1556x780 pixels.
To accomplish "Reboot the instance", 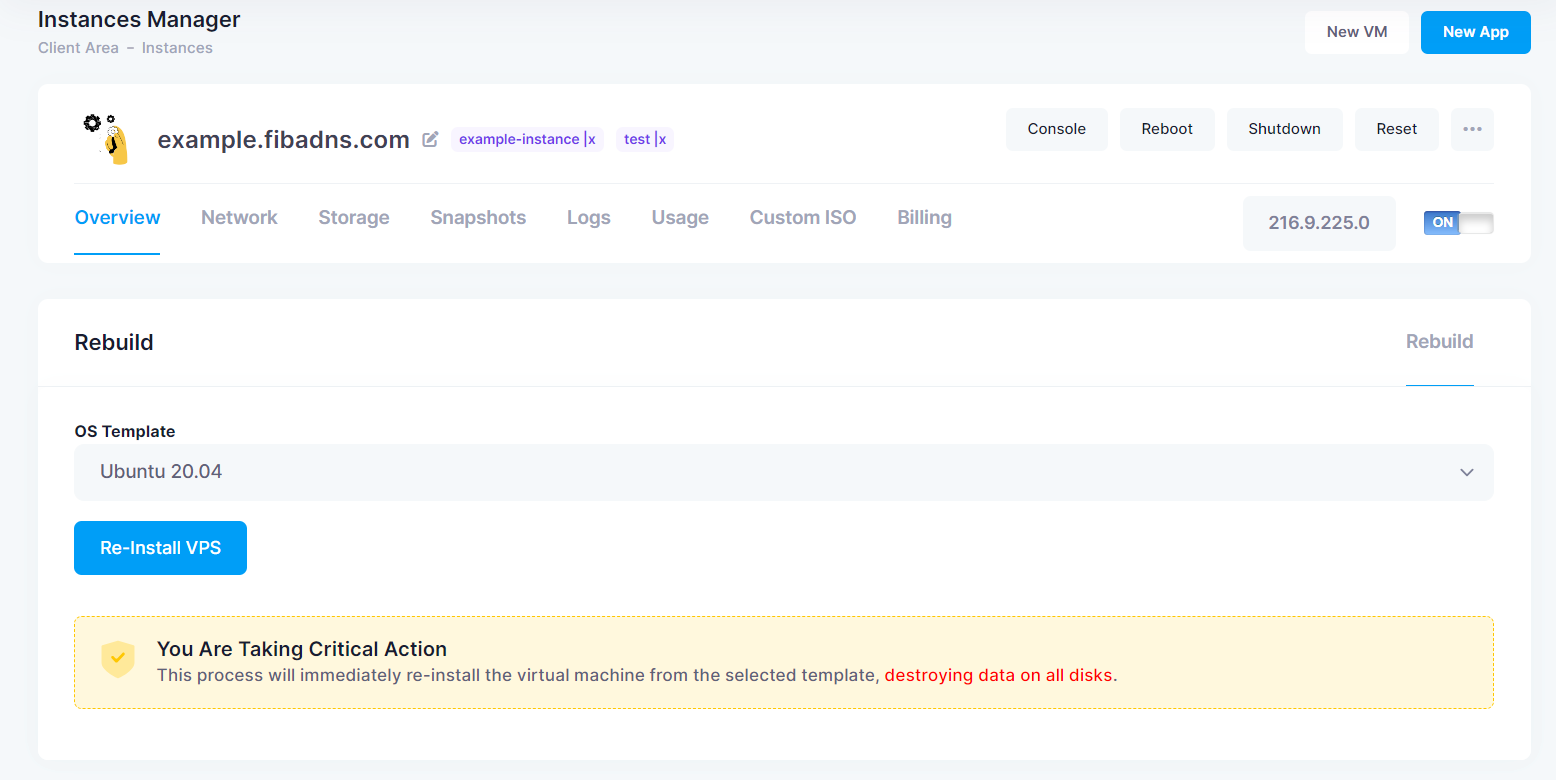I will pyautogui.click(x=1167, y=129).
